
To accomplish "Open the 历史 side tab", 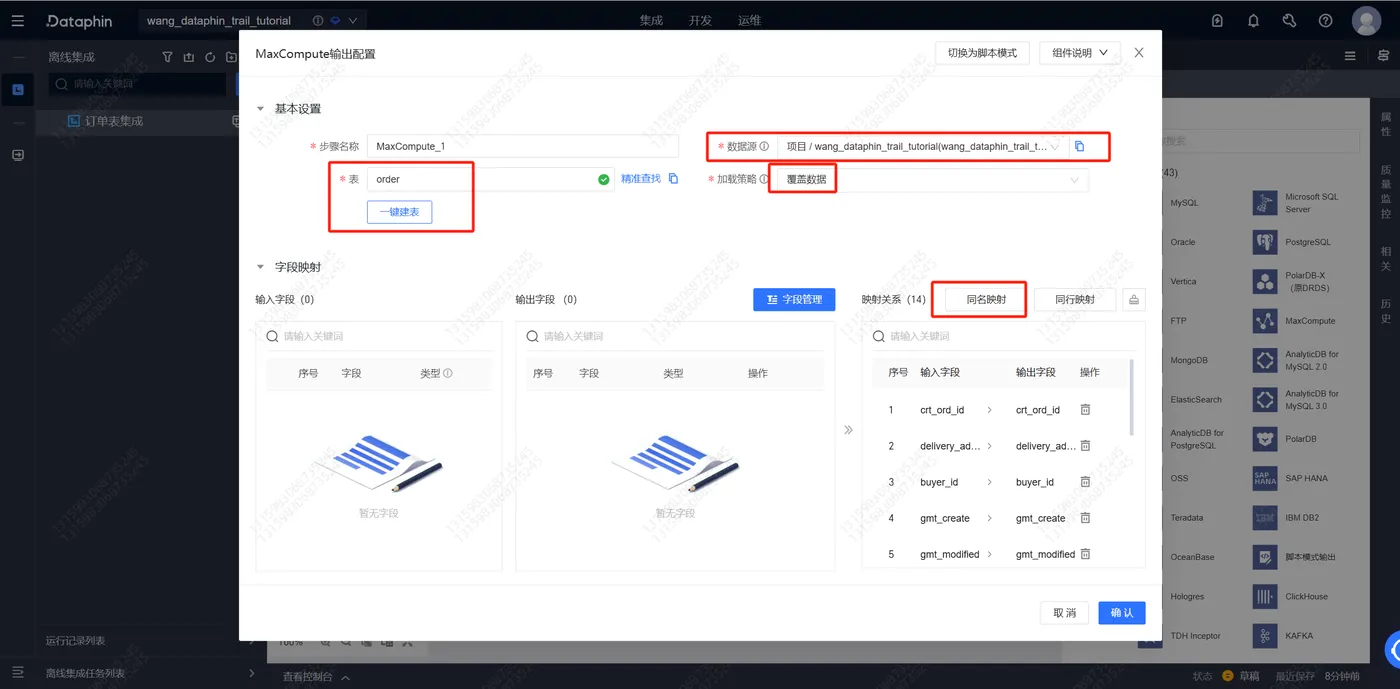I will 1386,311.
